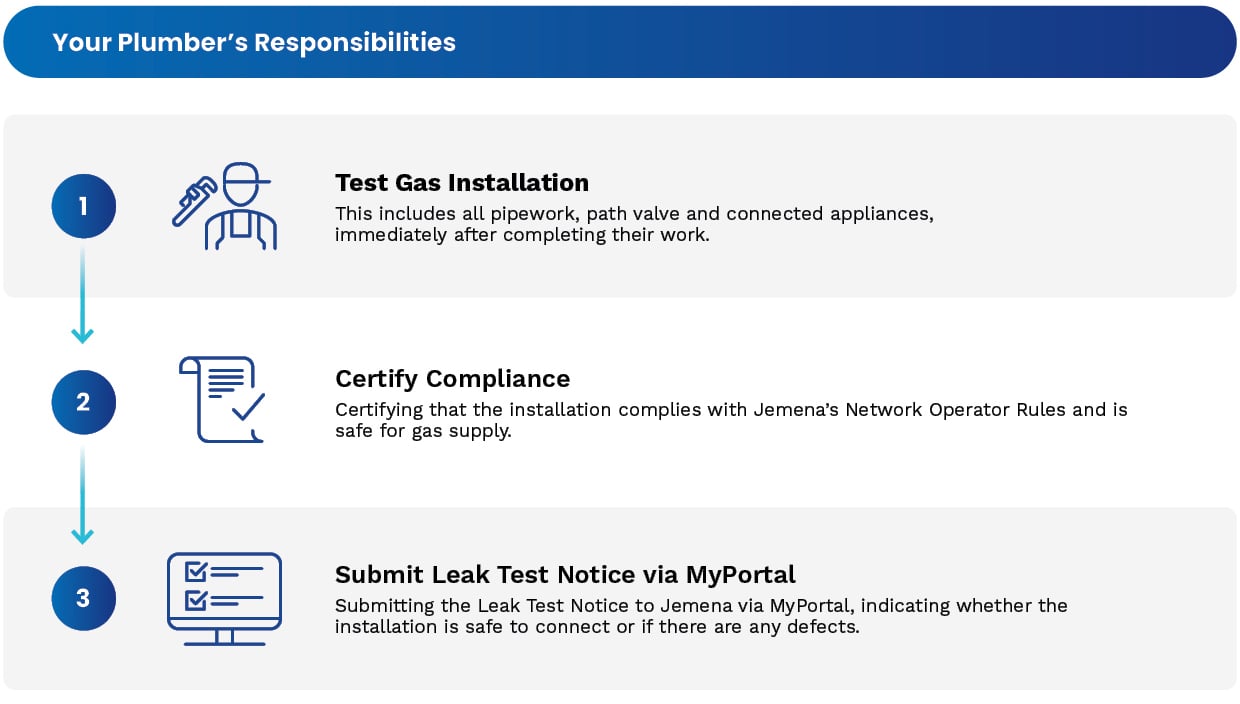This screenshot has height=704, width=1240.
Task: Select the Test Gas Installation heading
Action: pyautogui.click(x=462, y=183)
